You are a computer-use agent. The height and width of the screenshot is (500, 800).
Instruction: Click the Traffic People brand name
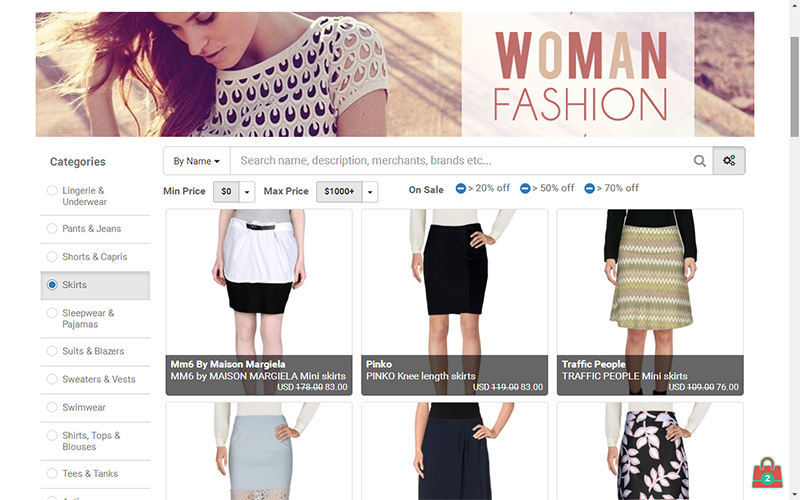[593, 364]
